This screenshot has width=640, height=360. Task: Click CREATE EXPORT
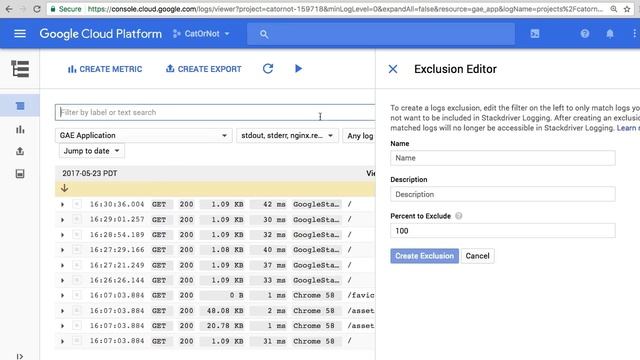204,69
